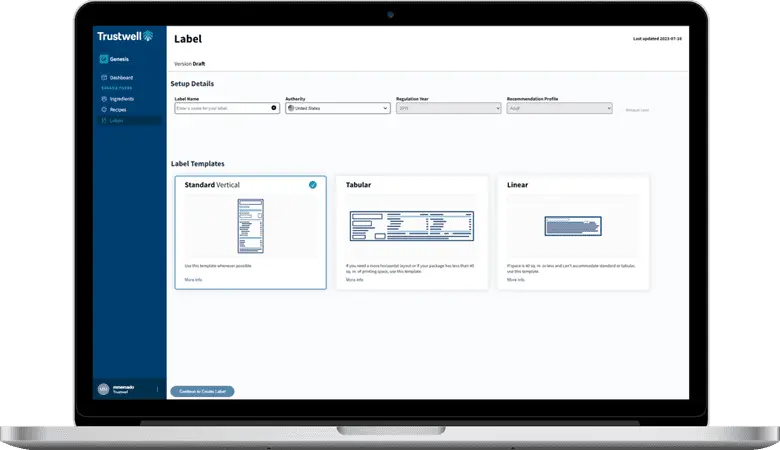
Task: Click the user avatar in sidebar footer
Action: point(103,389)
